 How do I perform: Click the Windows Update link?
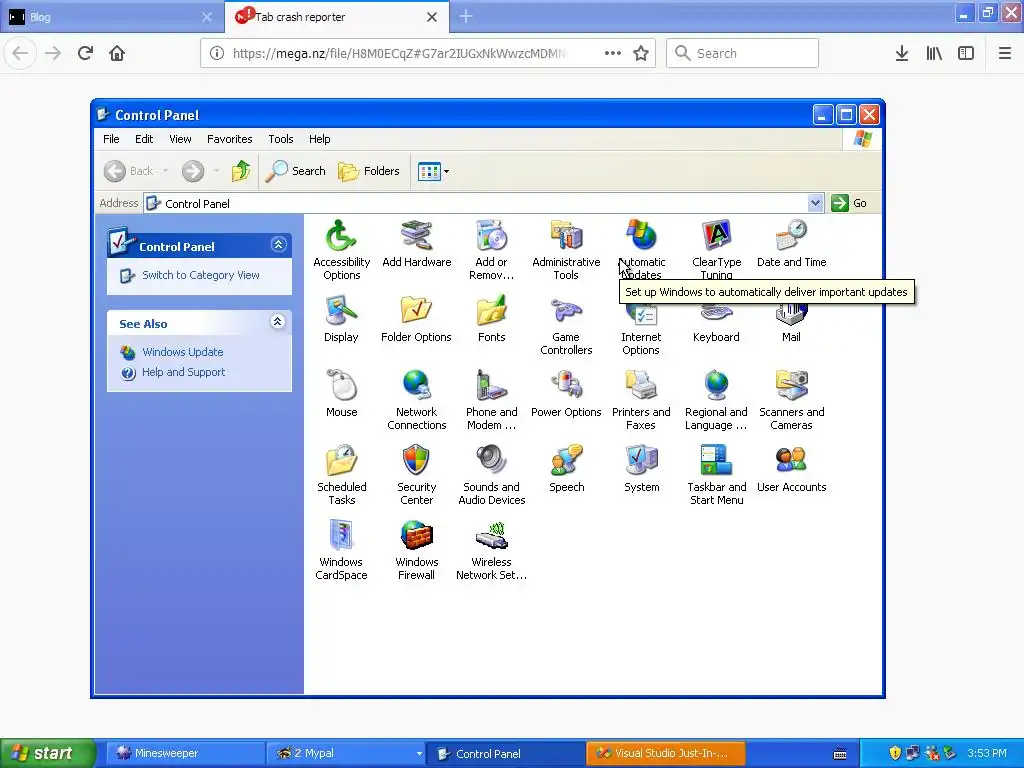(183, 352)
